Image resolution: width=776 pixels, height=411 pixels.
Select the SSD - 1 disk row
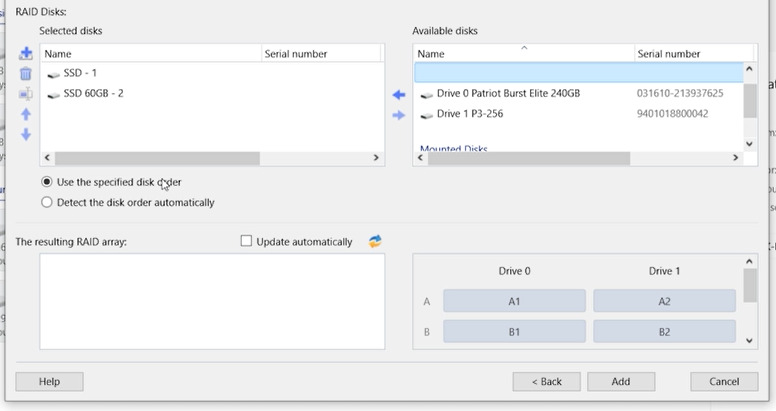212,73
